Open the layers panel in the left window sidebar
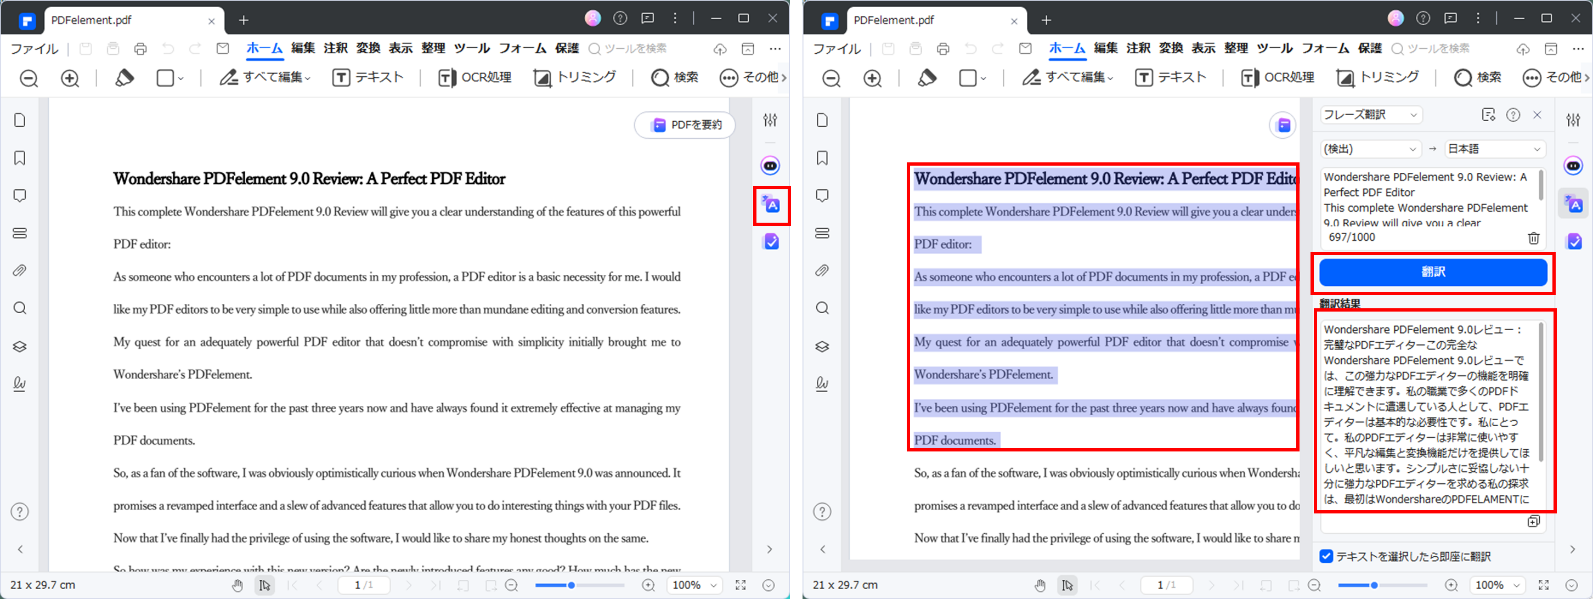 coord(20,346)
